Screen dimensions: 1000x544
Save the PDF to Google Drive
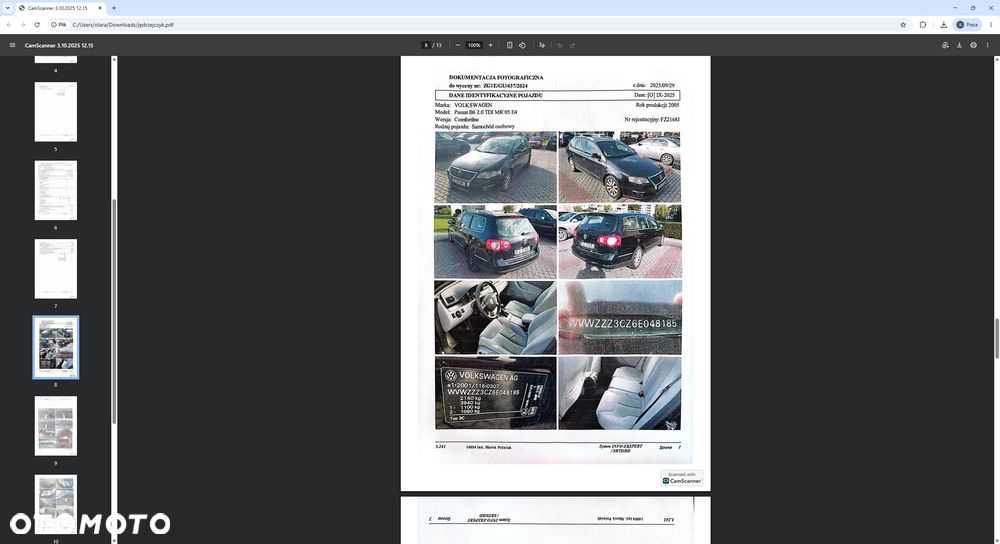tap(945, 45)
